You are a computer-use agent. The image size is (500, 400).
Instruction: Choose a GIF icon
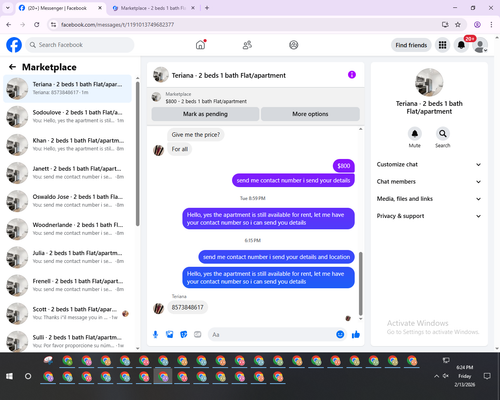(x=198, y=334)
